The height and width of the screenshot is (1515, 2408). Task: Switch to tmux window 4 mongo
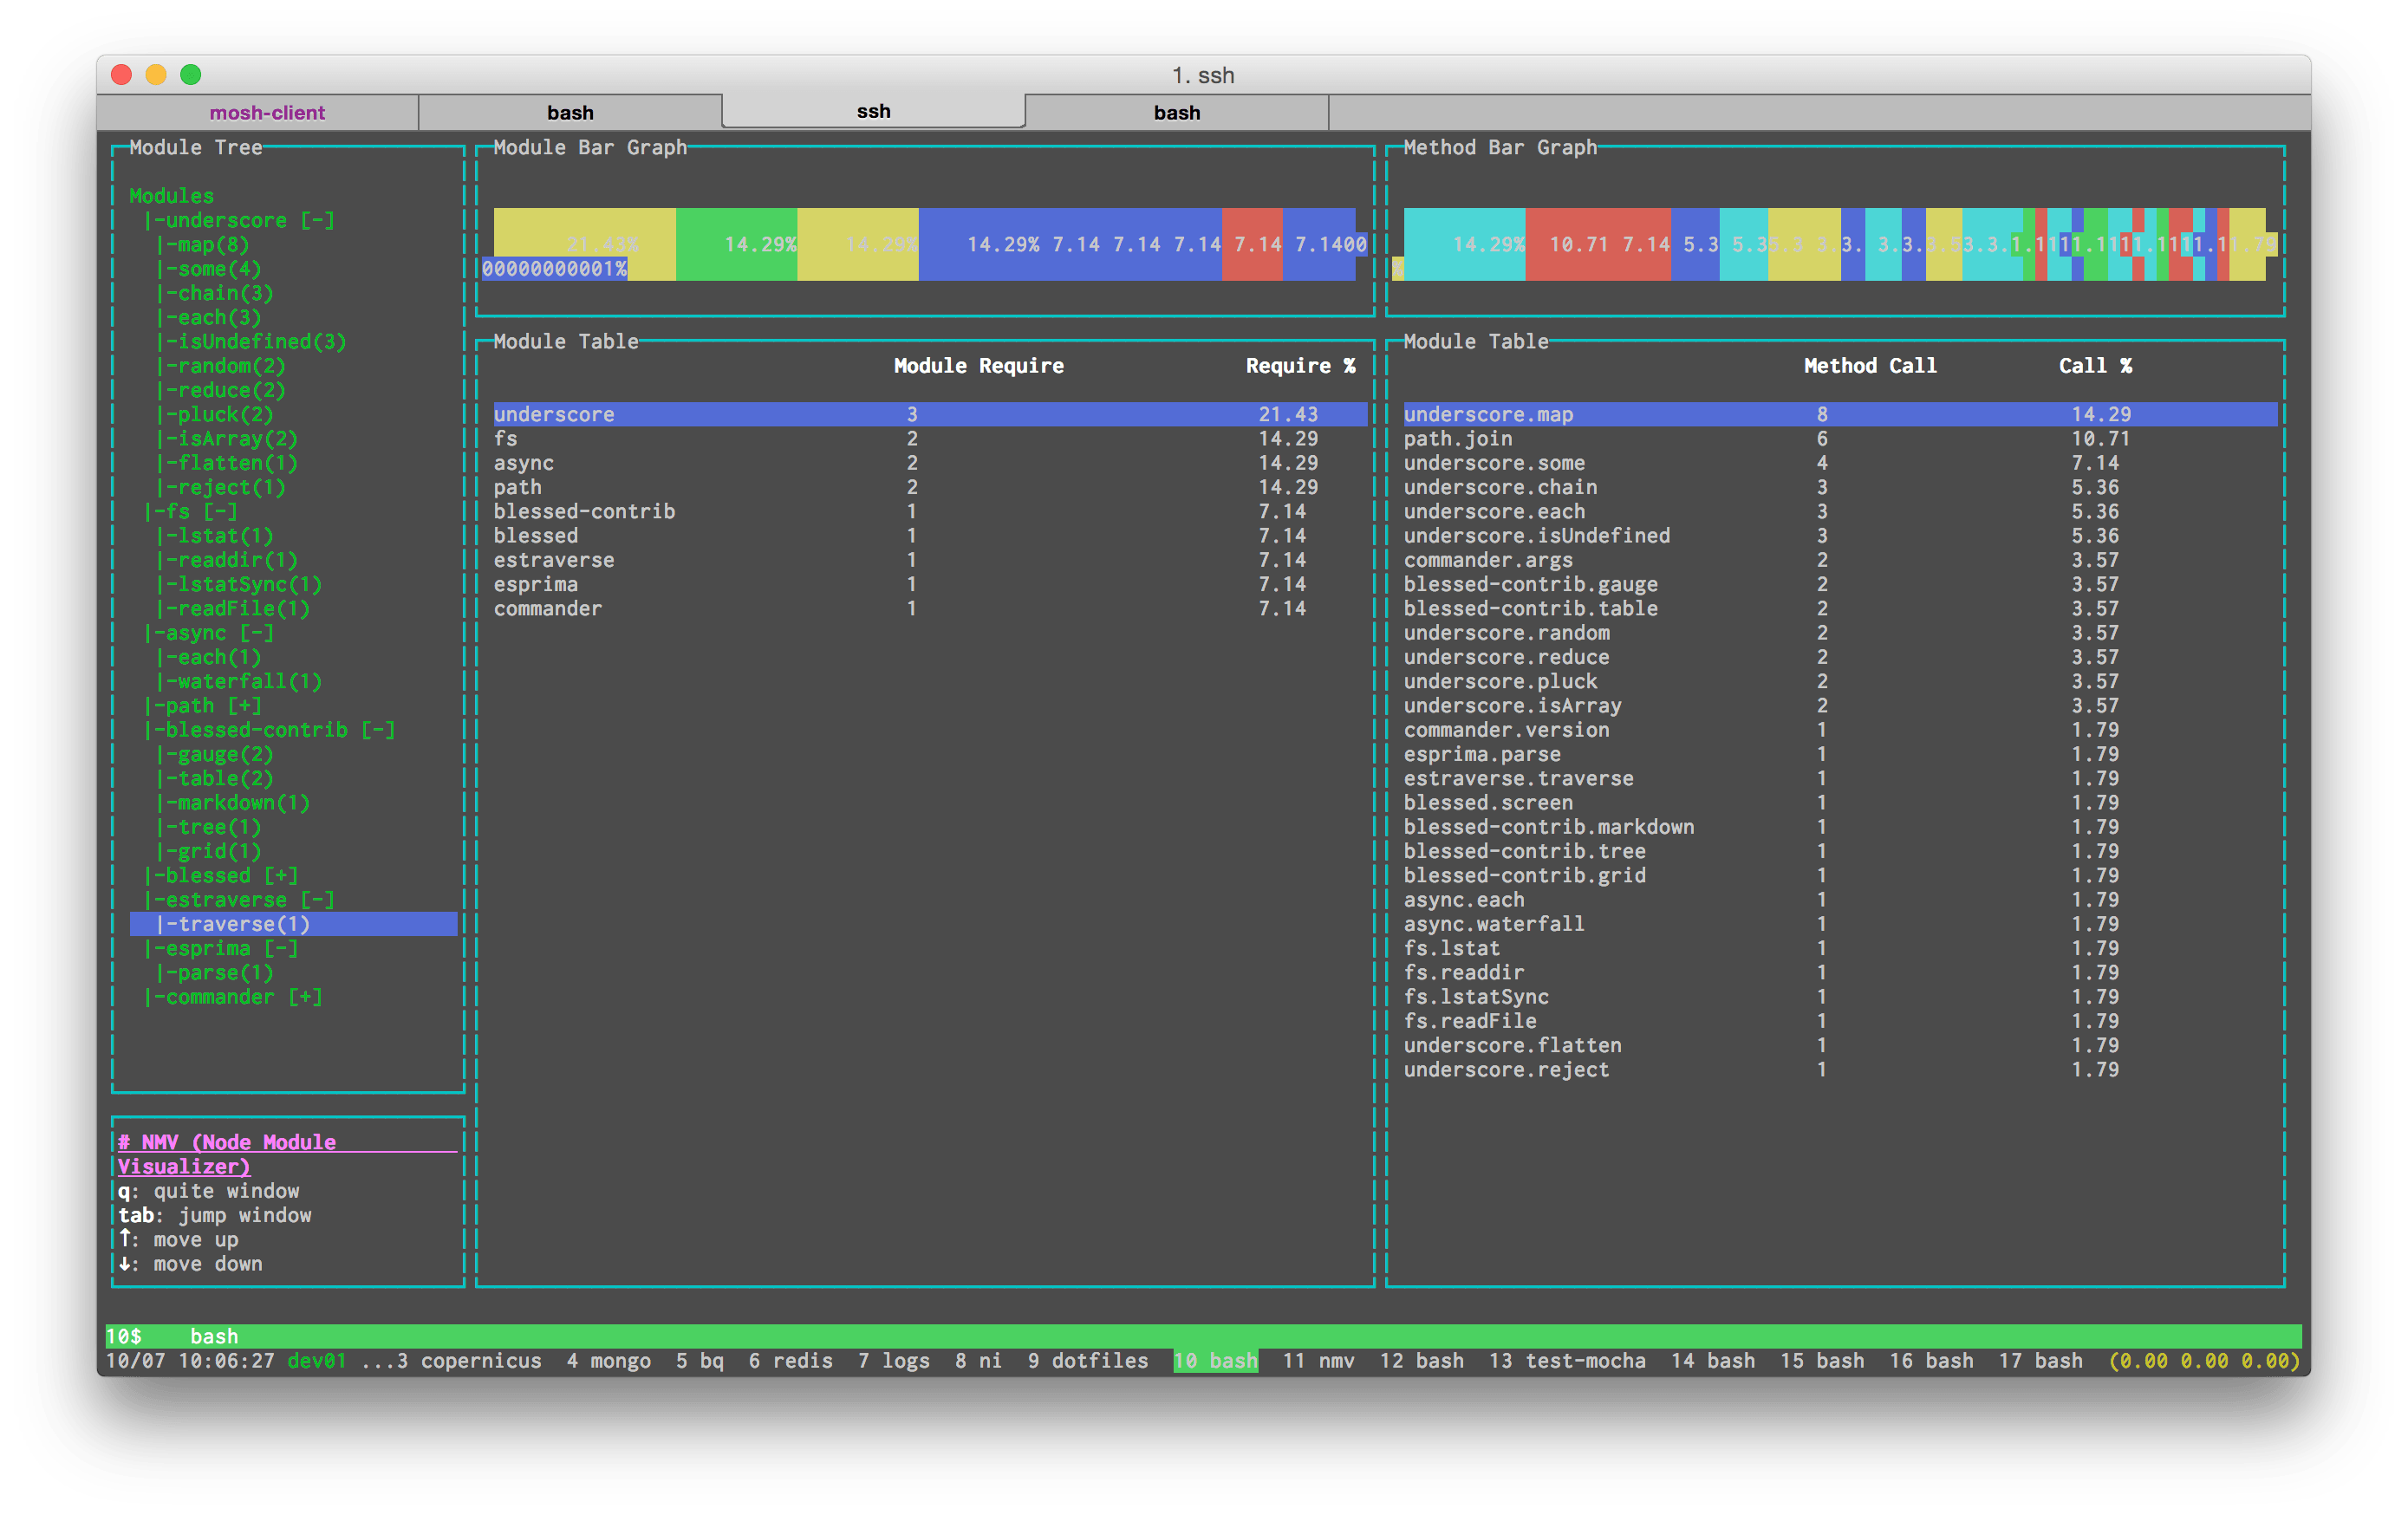click(608, 1360)
